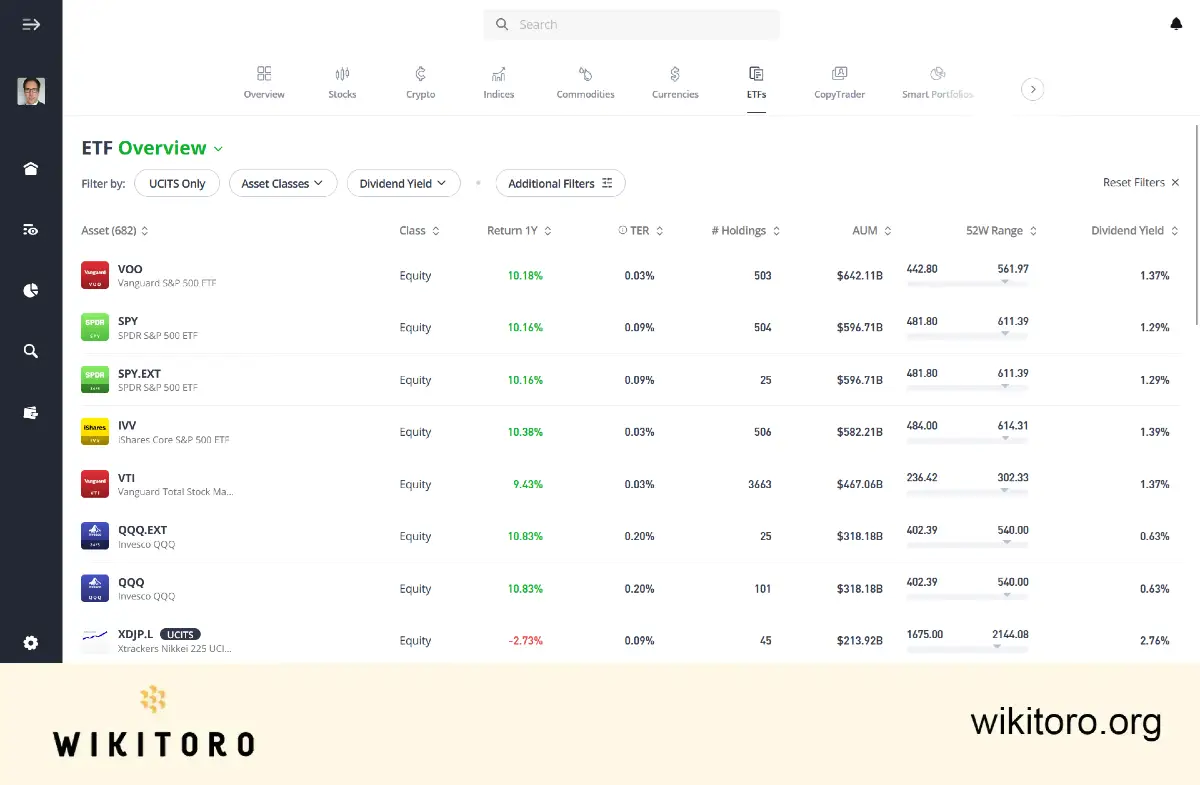The height and width of the screenshot is (785, 1200).
Task: Open the Watchlist eye icon in the sidebar
Action: click(31, 230)
